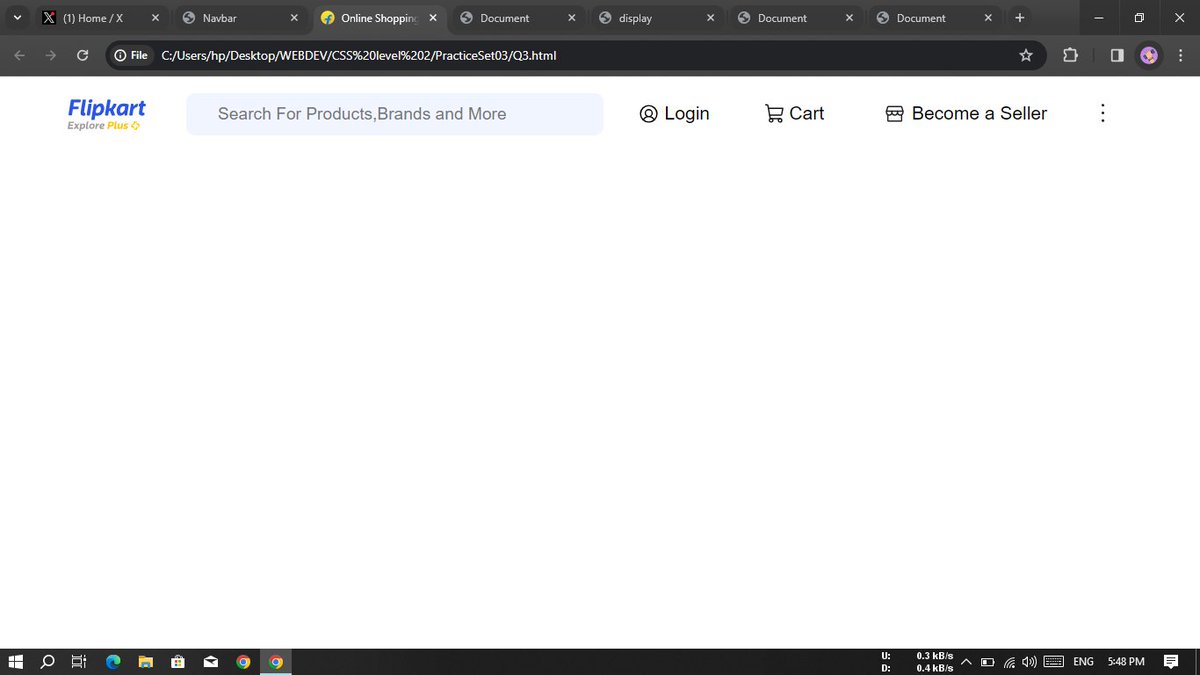This screenshot has height=675, width=1200.
Task: Close the Online Shopping tab
Action: pyautogui.click(x=433, y=18)
